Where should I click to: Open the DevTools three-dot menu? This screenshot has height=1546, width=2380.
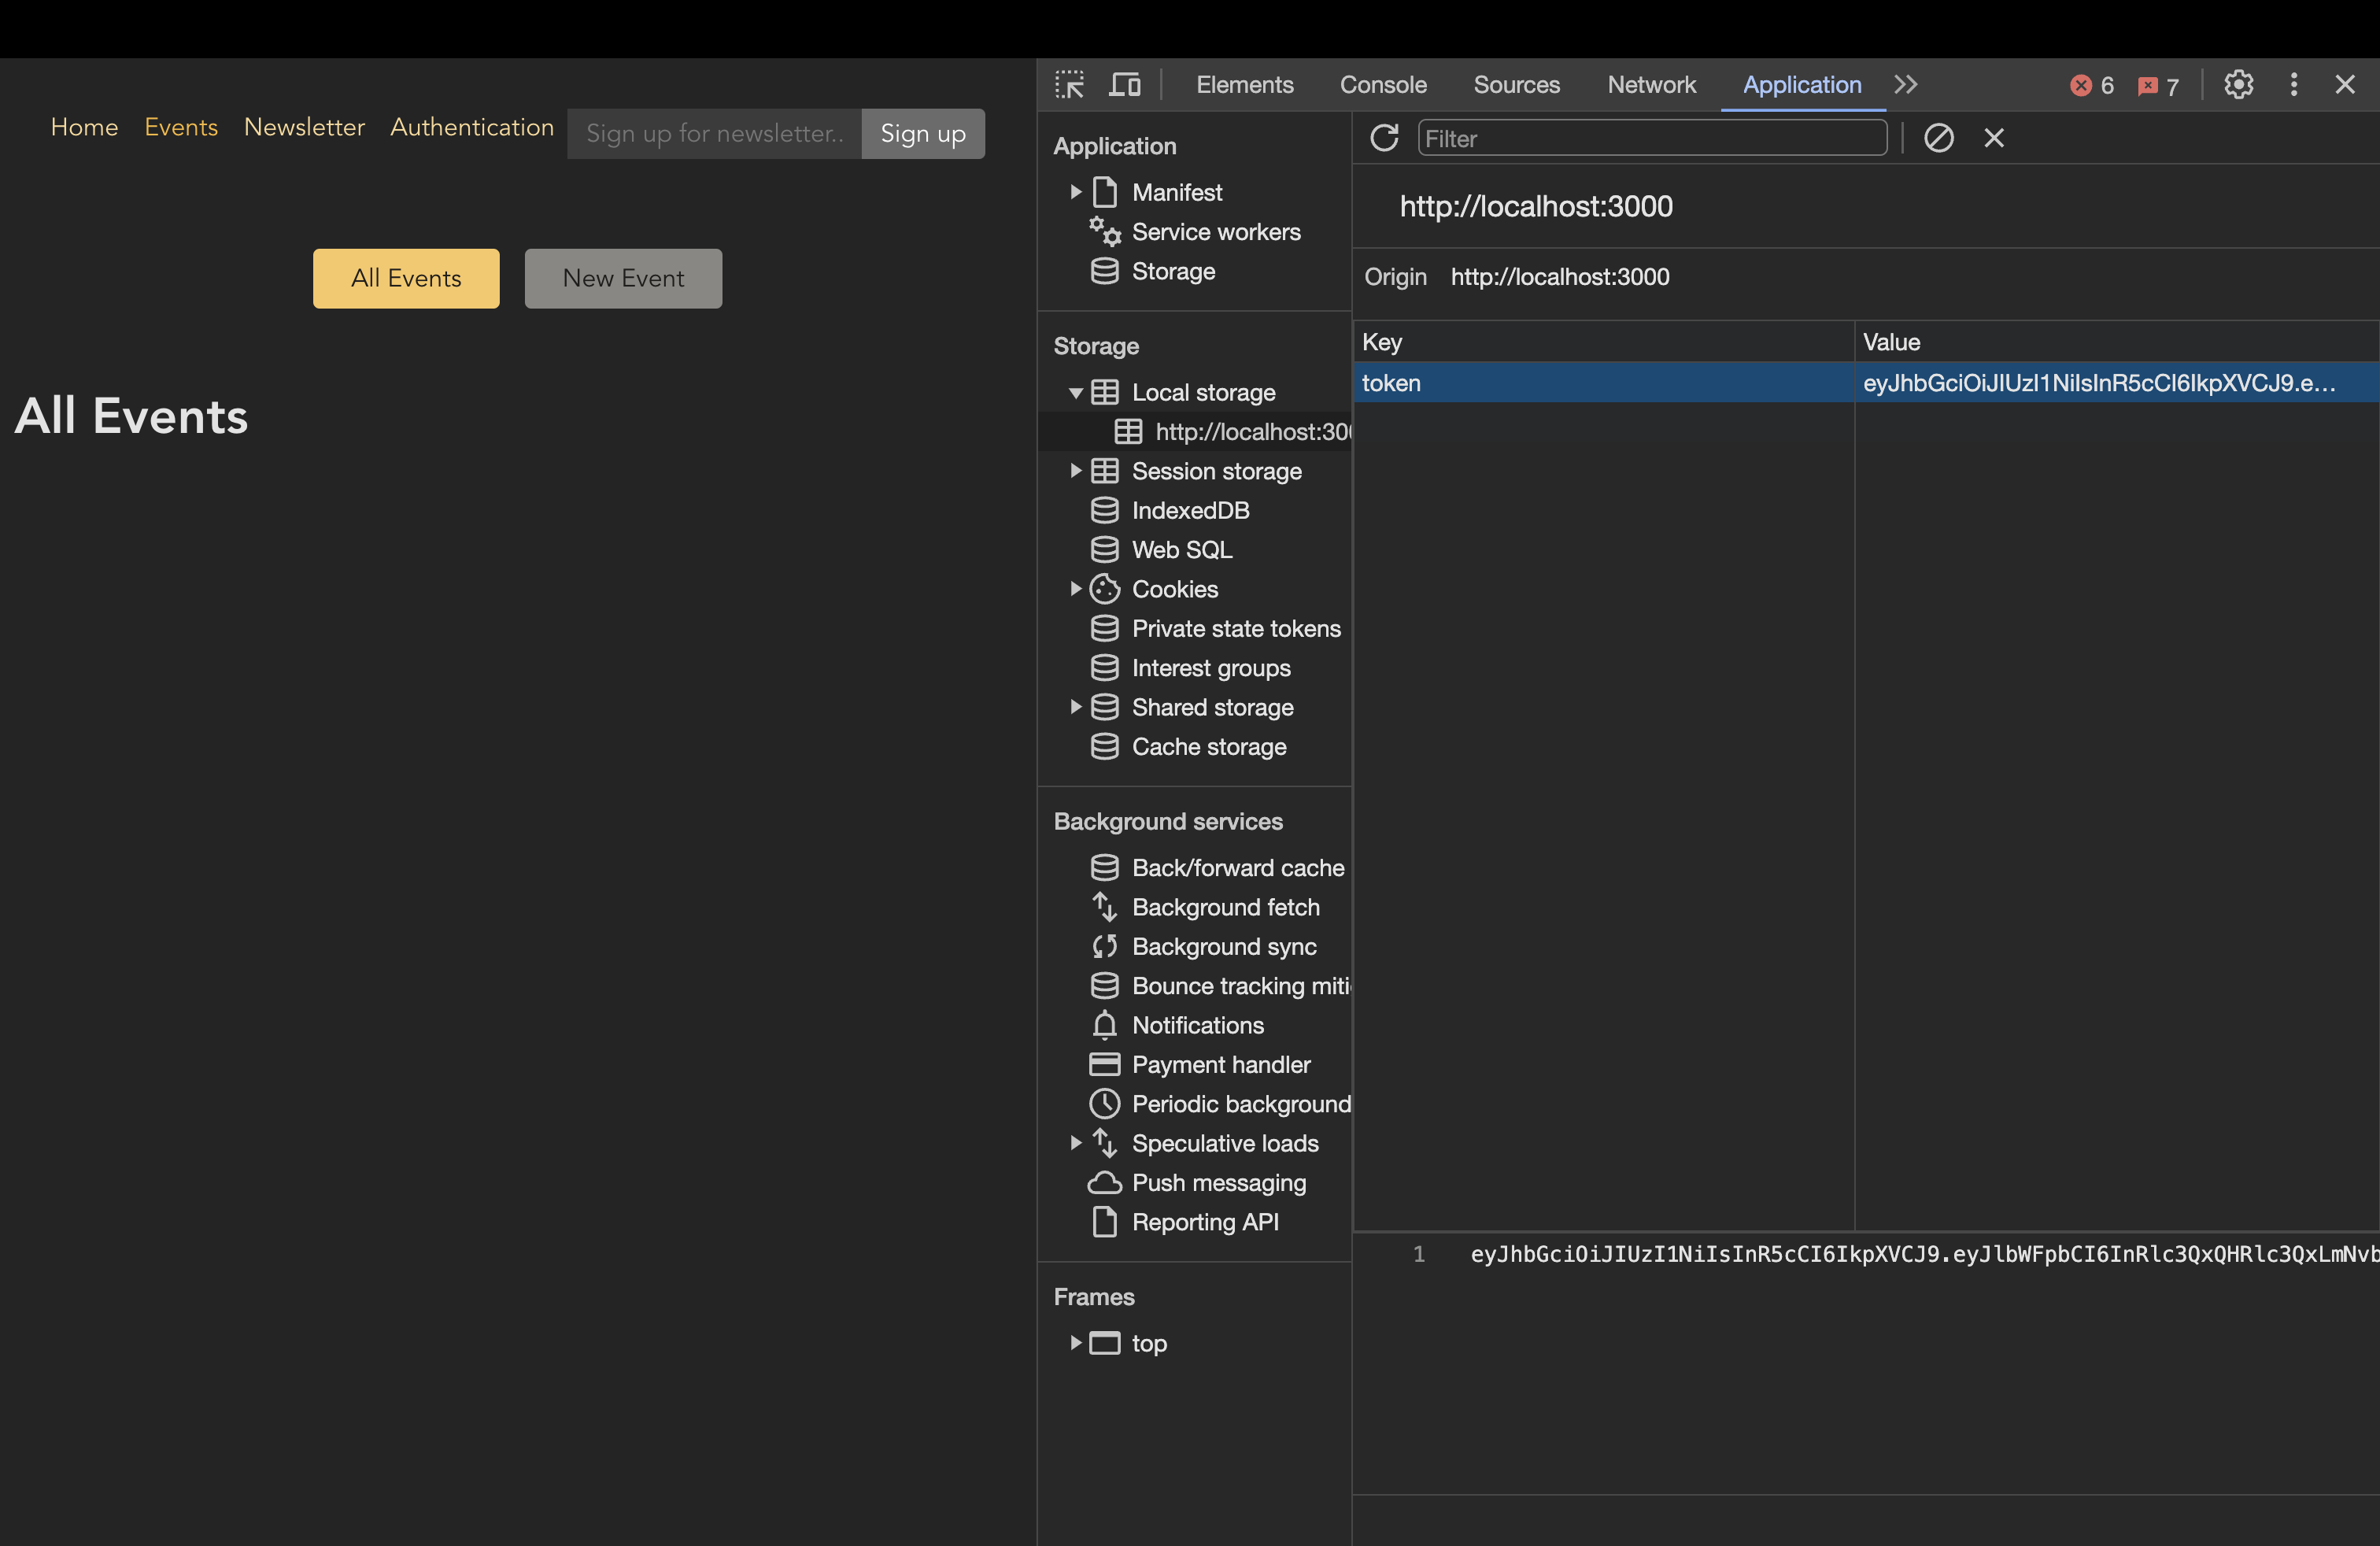(2293, 85)
